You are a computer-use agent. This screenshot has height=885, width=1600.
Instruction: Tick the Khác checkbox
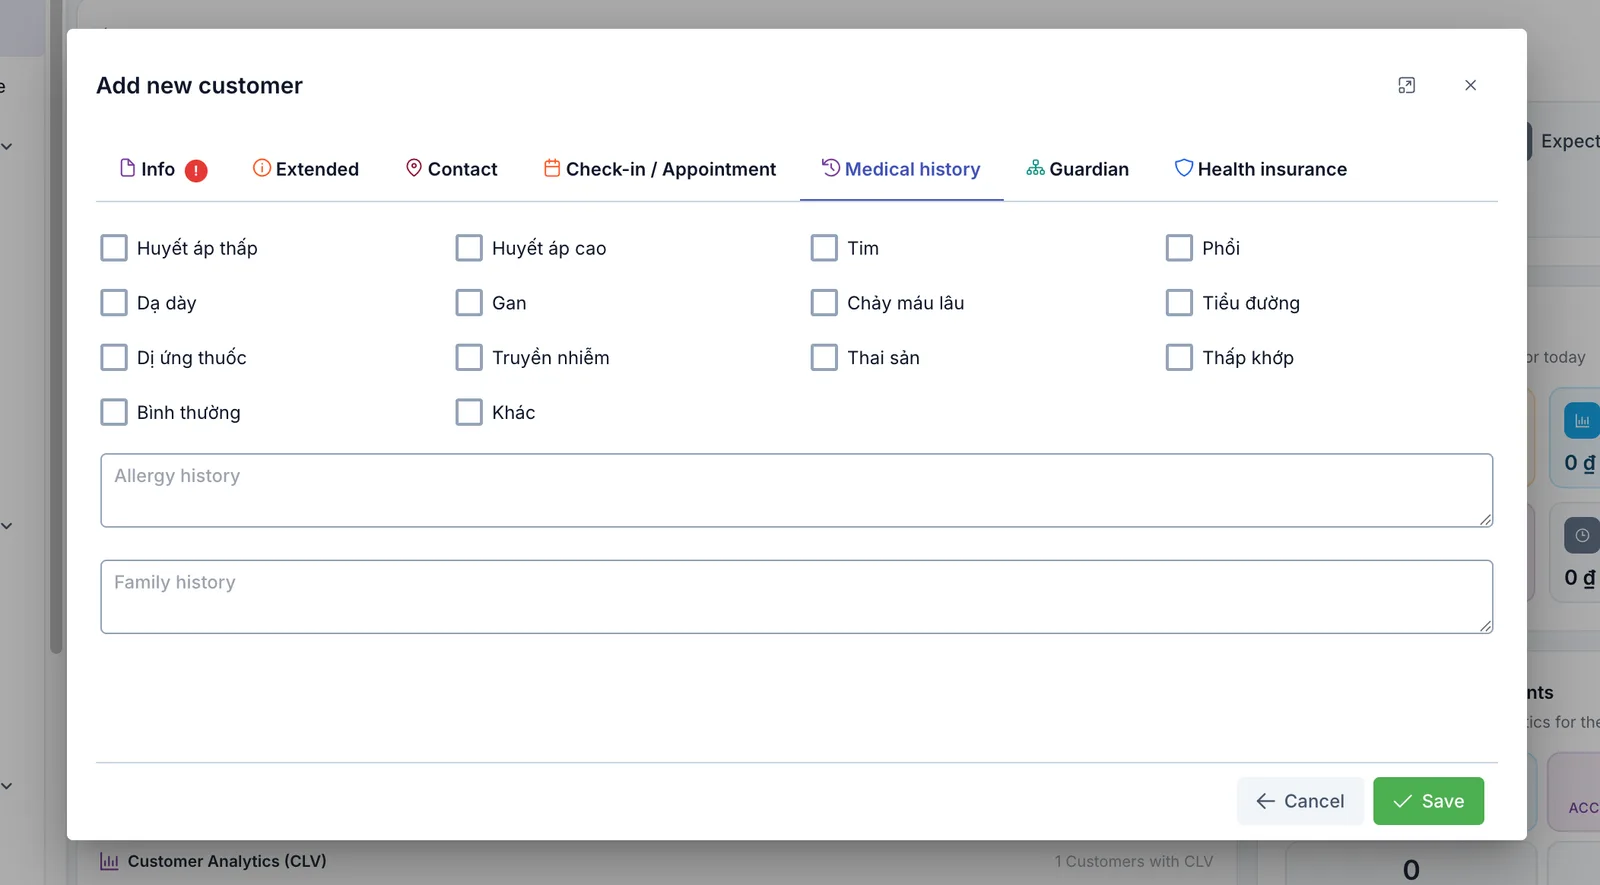469,412
